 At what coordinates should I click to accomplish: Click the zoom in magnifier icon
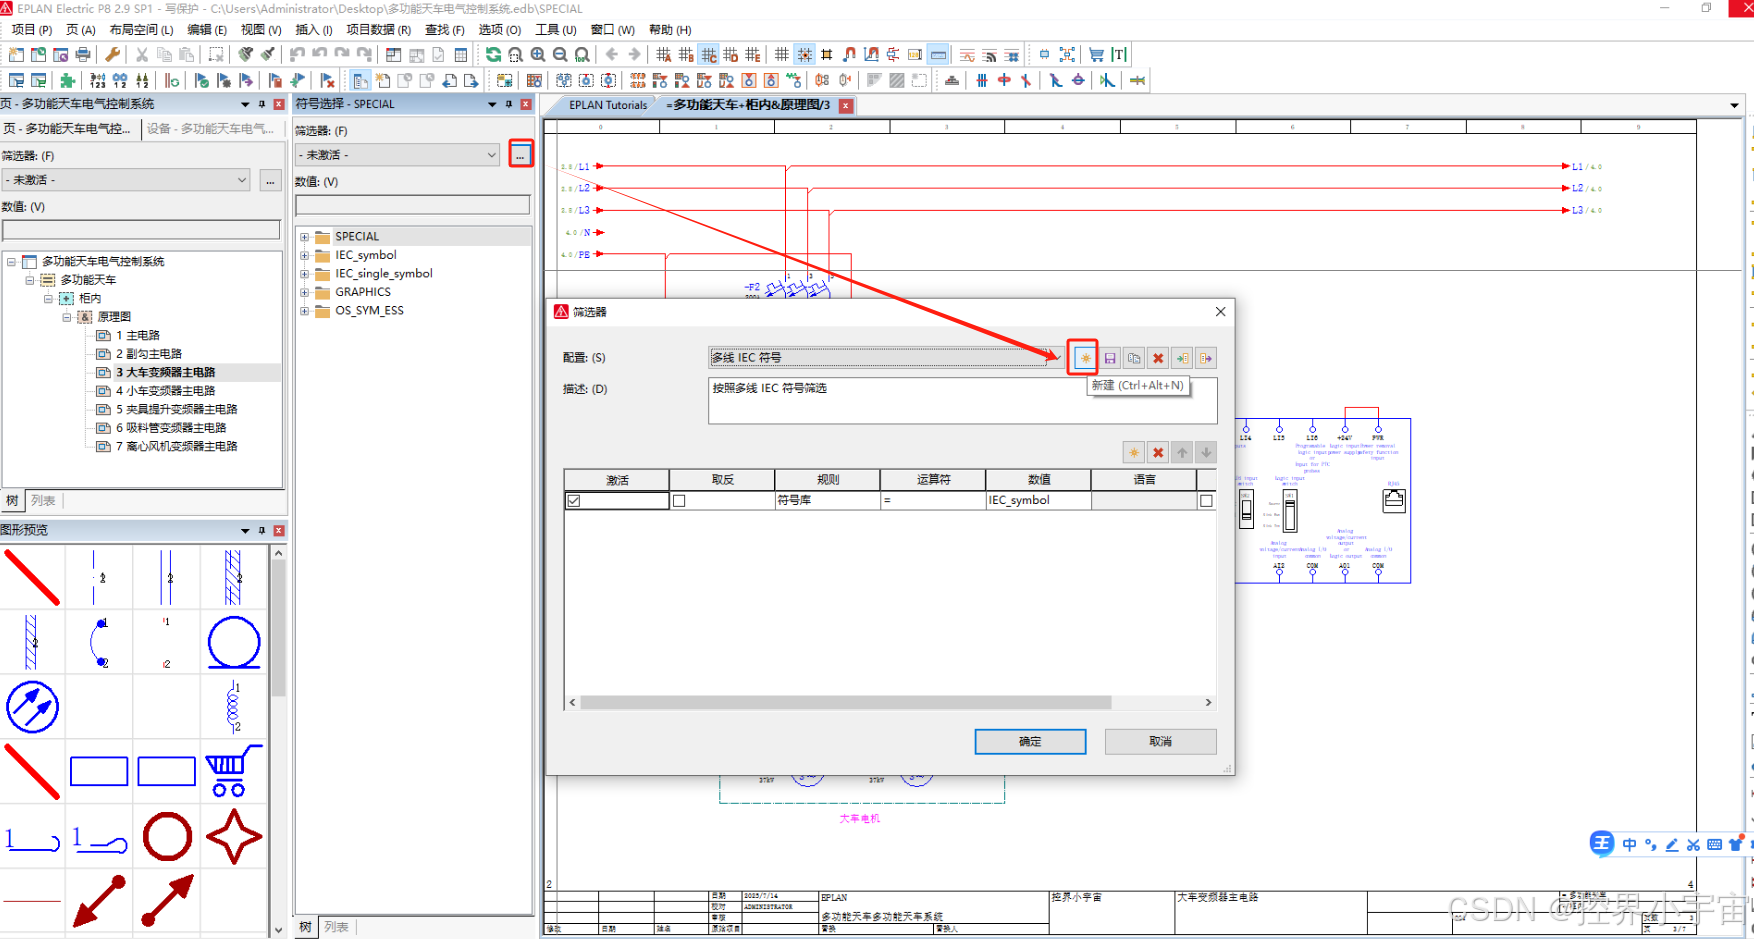pos(538,55)
